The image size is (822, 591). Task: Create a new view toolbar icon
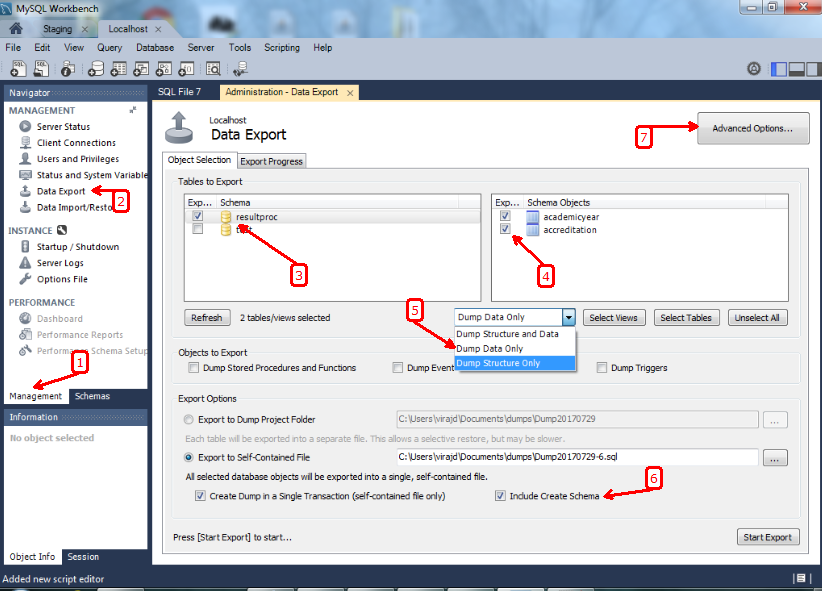click(141, 69)
